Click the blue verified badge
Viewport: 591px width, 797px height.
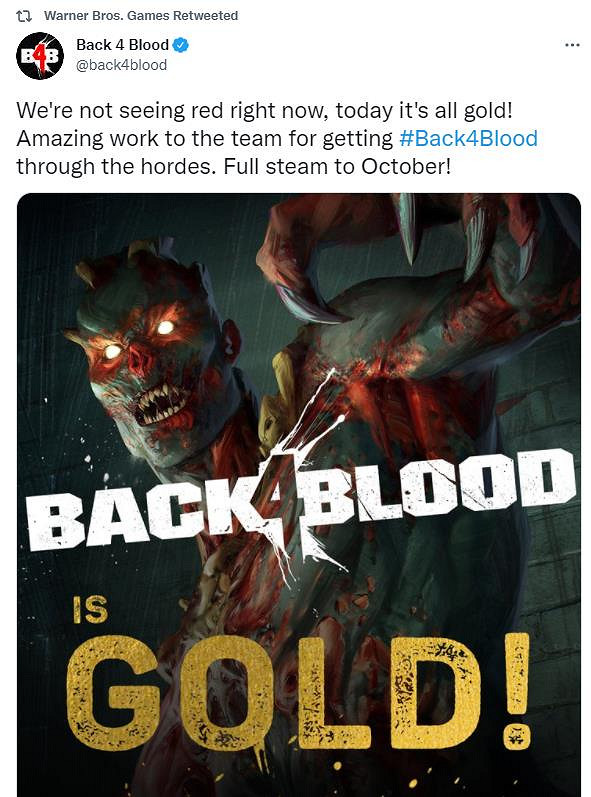[x=181, y=45]
